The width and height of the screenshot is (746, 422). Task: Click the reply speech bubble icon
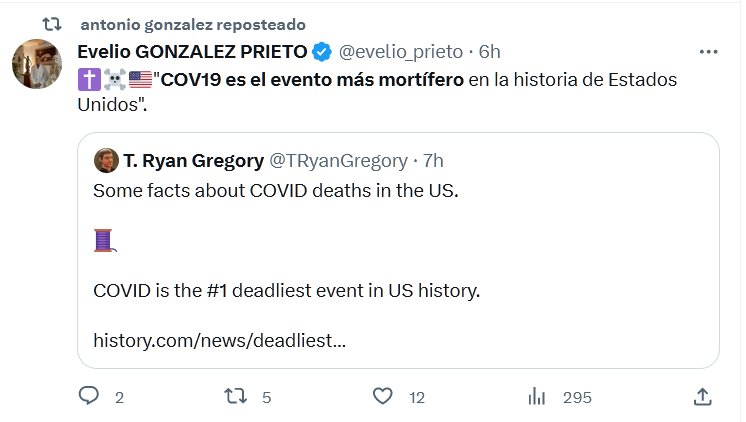(x=91, y=397)
